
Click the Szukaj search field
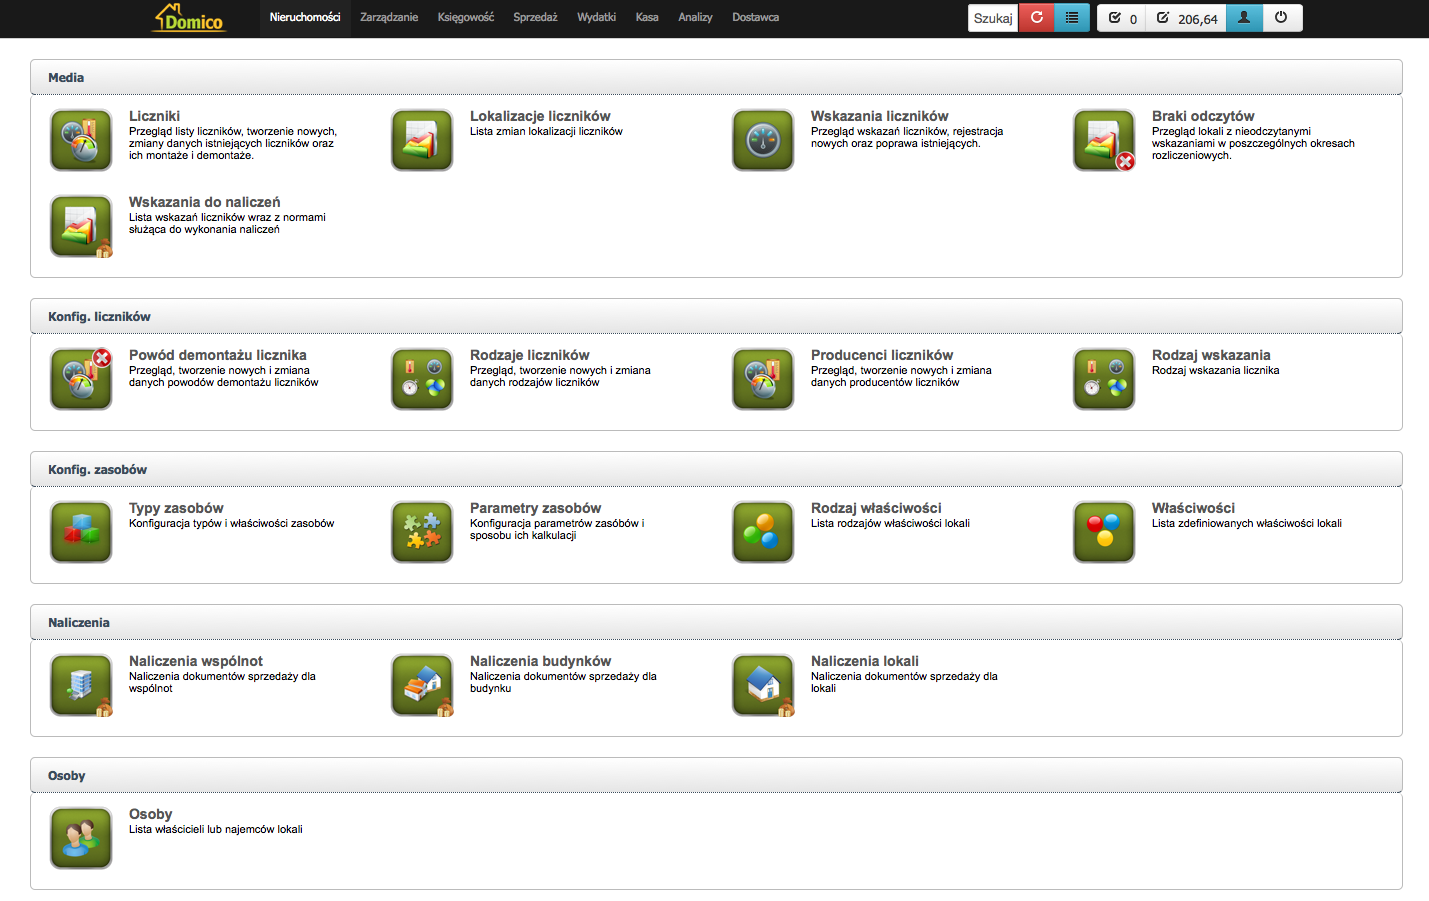[993, 18]
